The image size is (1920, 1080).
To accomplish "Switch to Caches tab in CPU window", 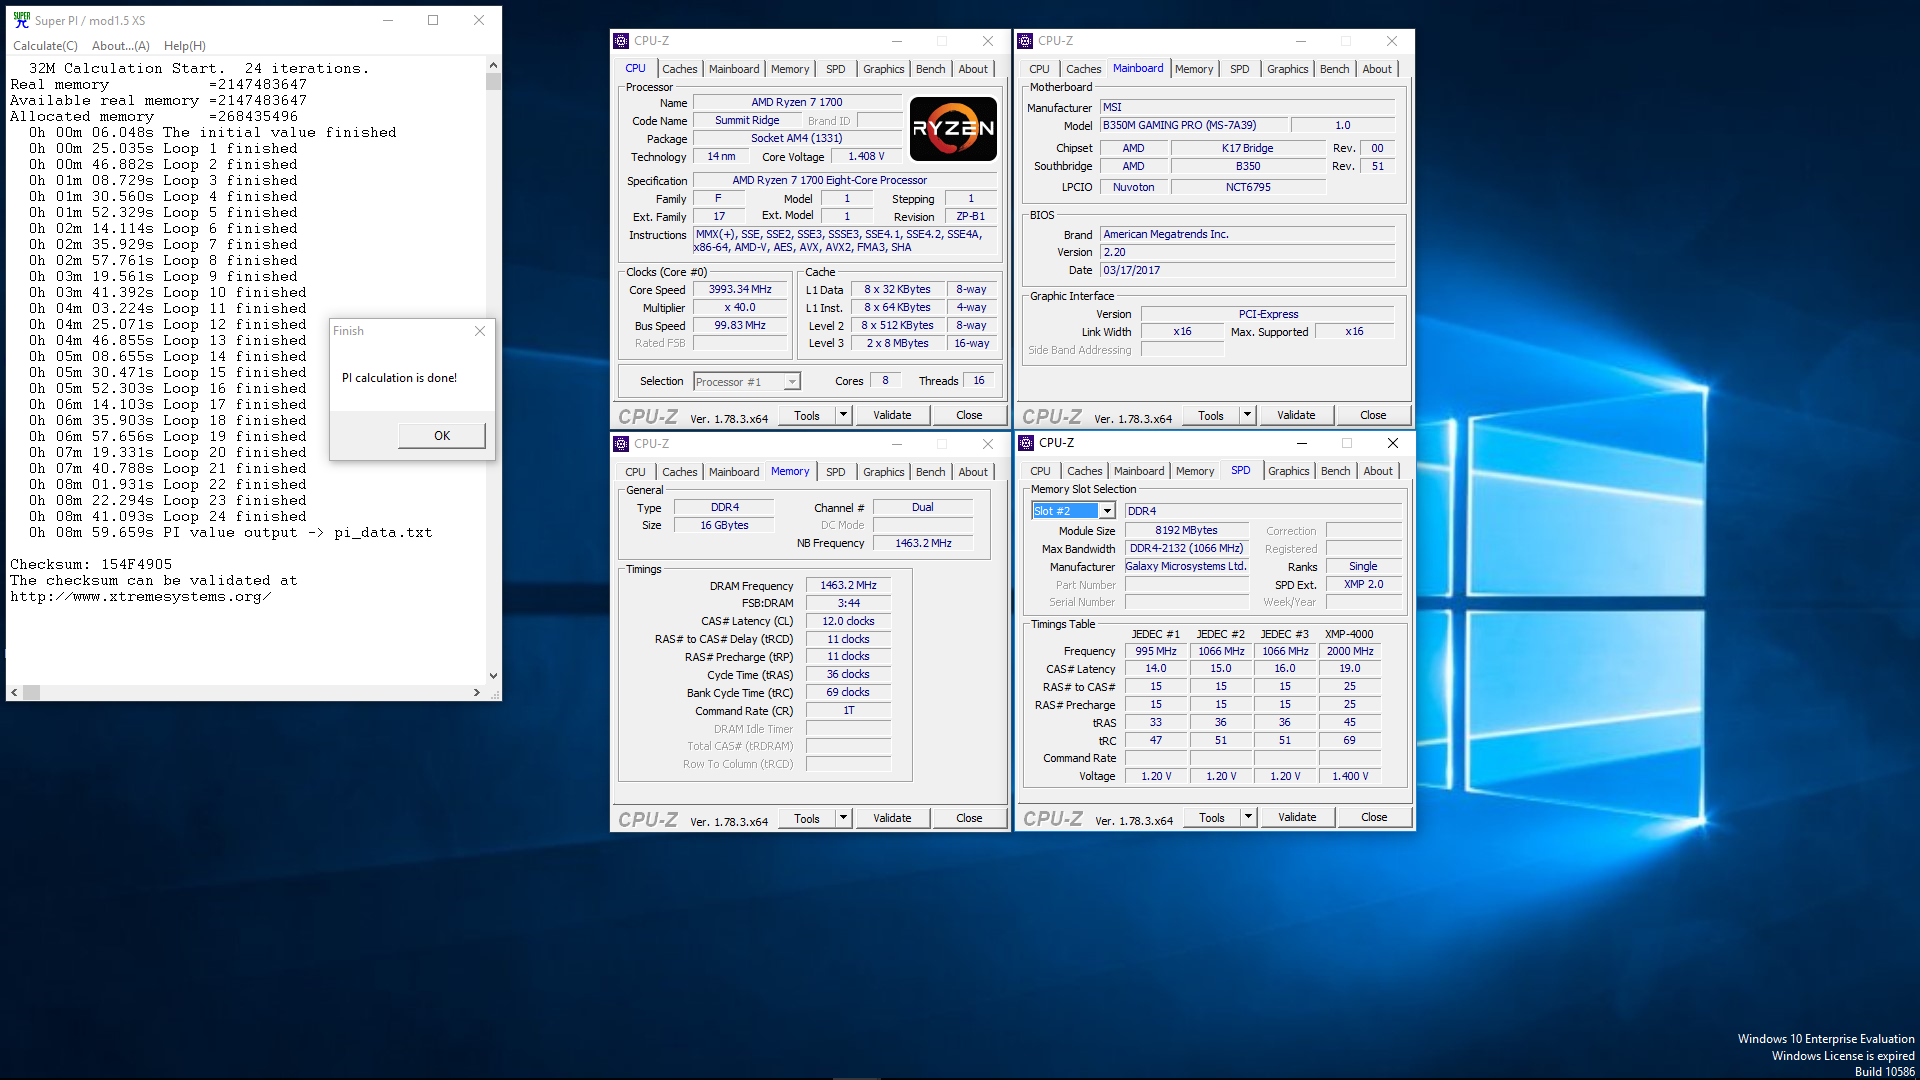I will (680, 69).
